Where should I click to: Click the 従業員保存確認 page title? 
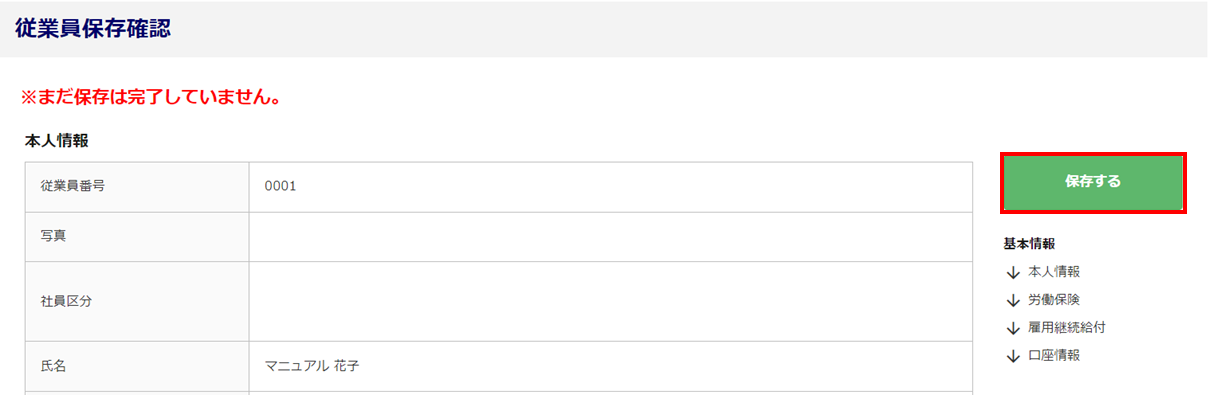[x=93, y=28]
